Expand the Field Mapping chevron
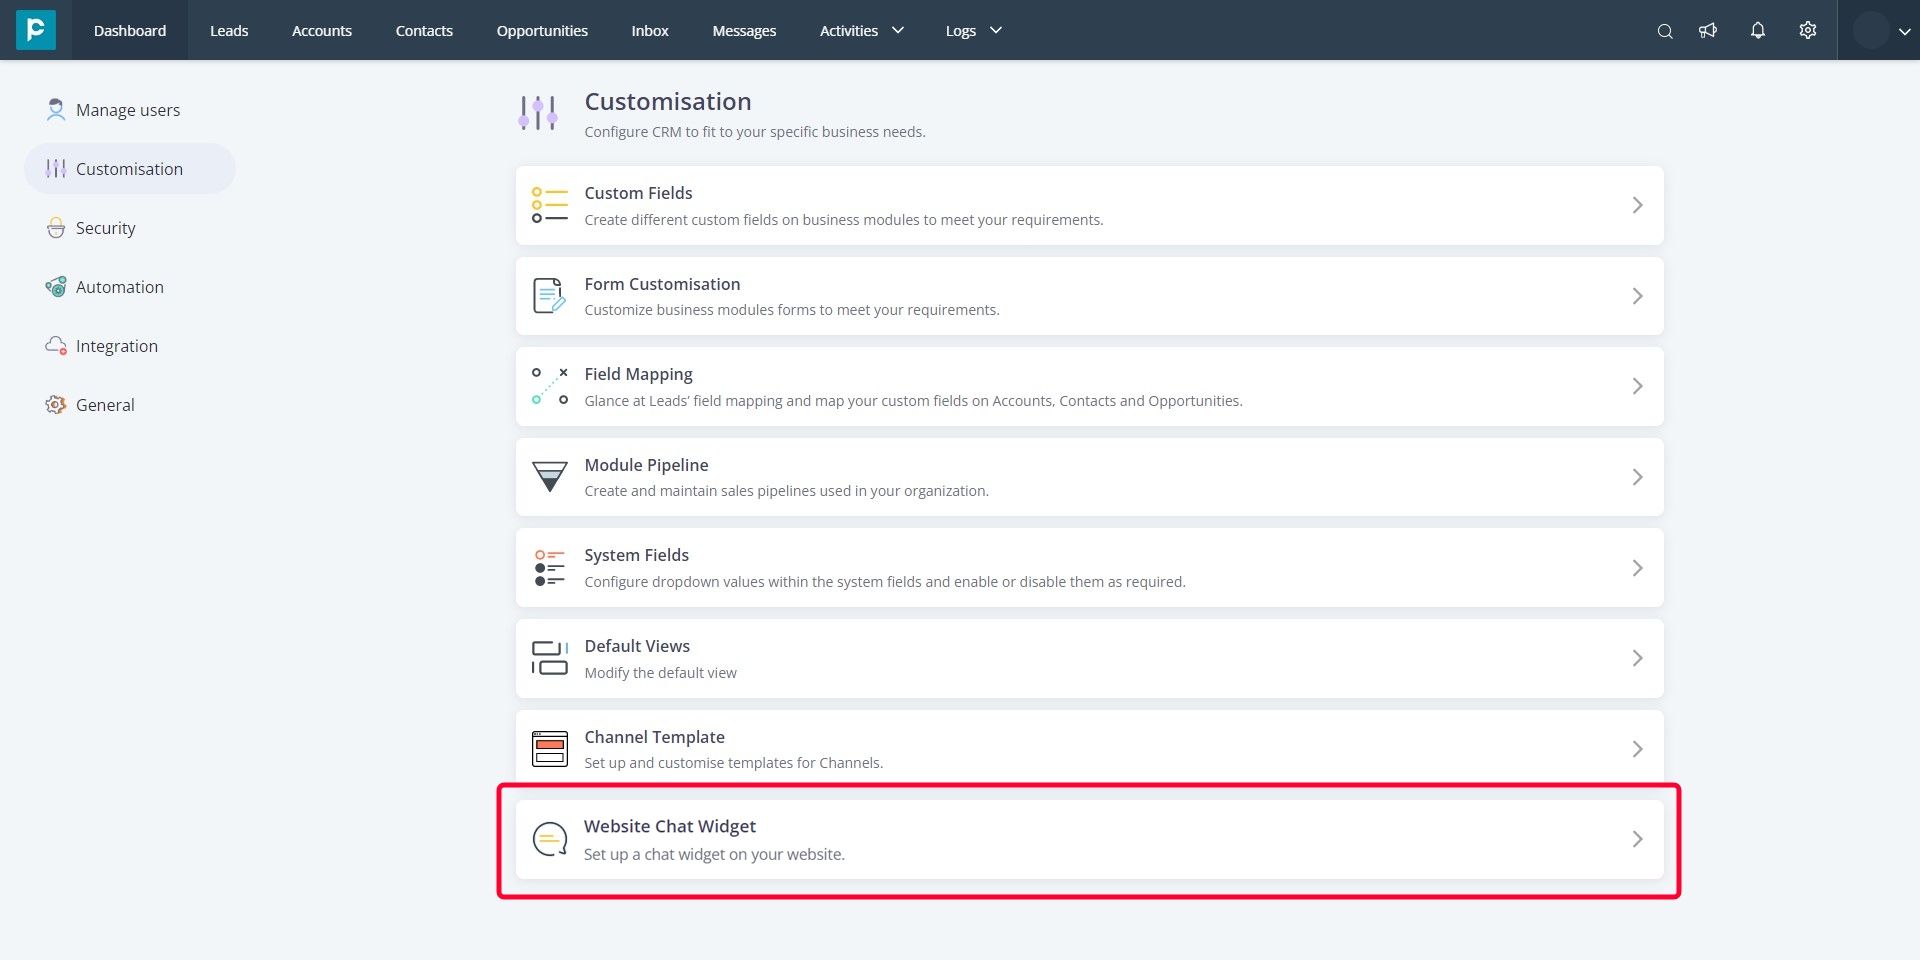1920x960 pixels. pyautogui.click(x=1637, y=386)
